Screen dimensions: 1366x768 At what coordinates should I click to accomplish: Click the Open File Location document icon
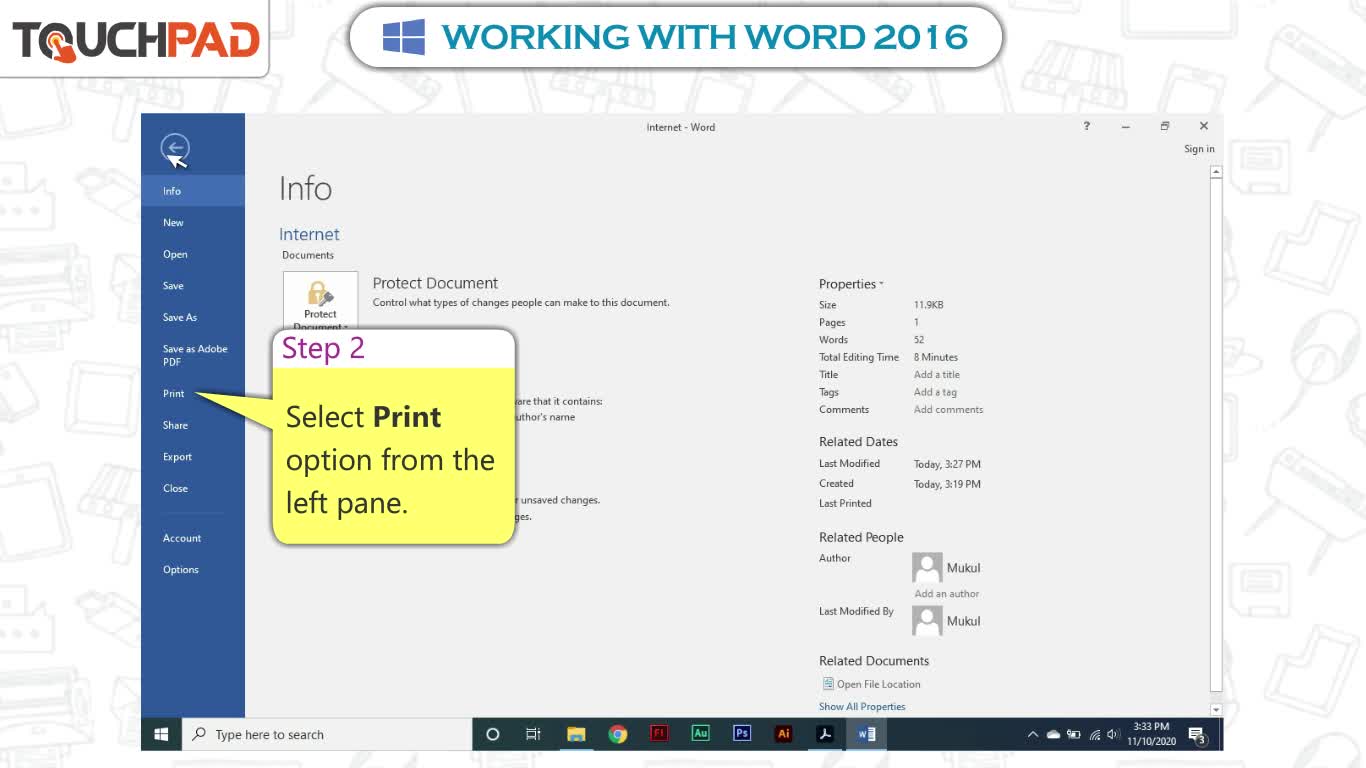(x=828, y=684)
